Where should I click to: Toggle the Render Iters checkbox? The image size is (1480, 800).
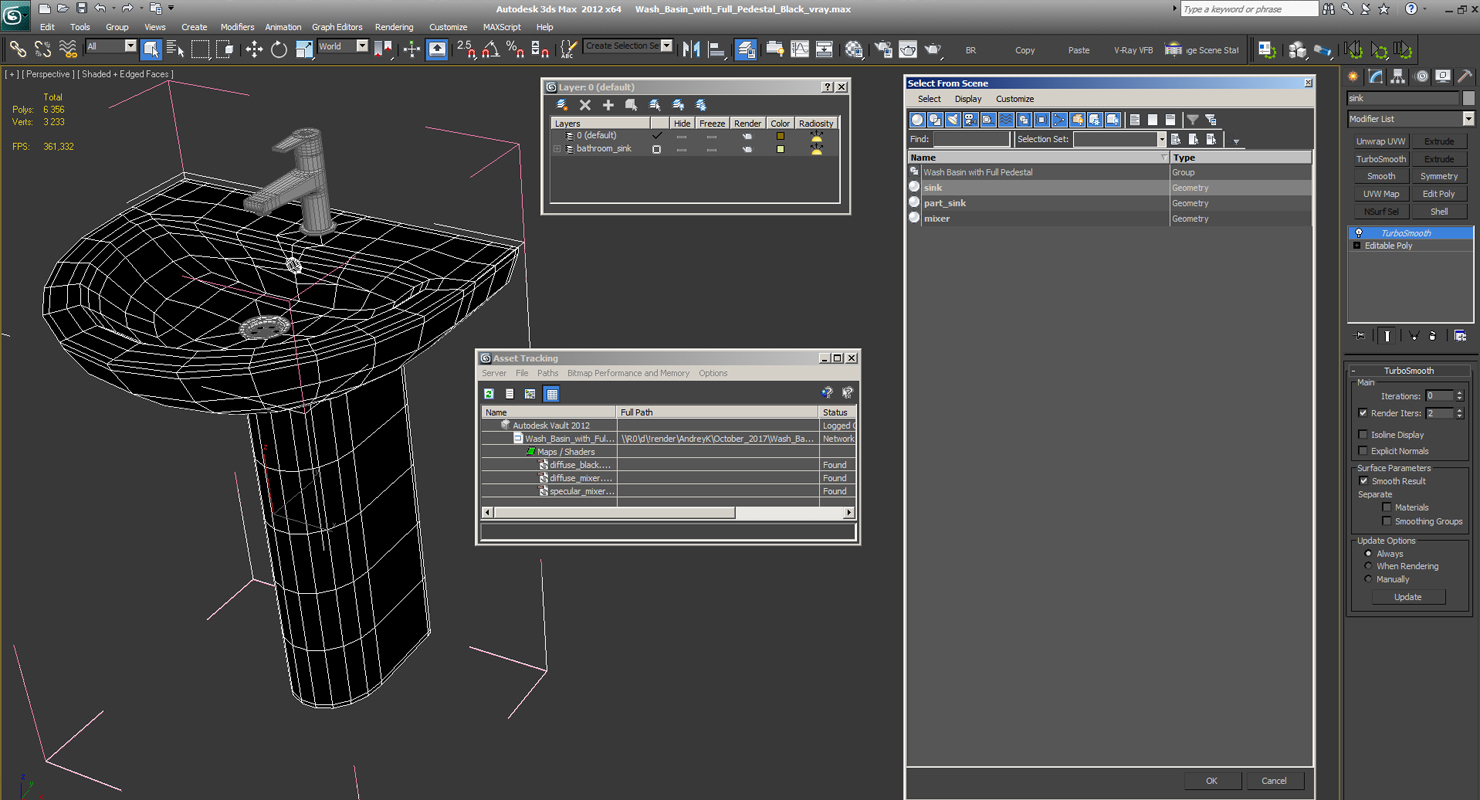point(1363,413)
